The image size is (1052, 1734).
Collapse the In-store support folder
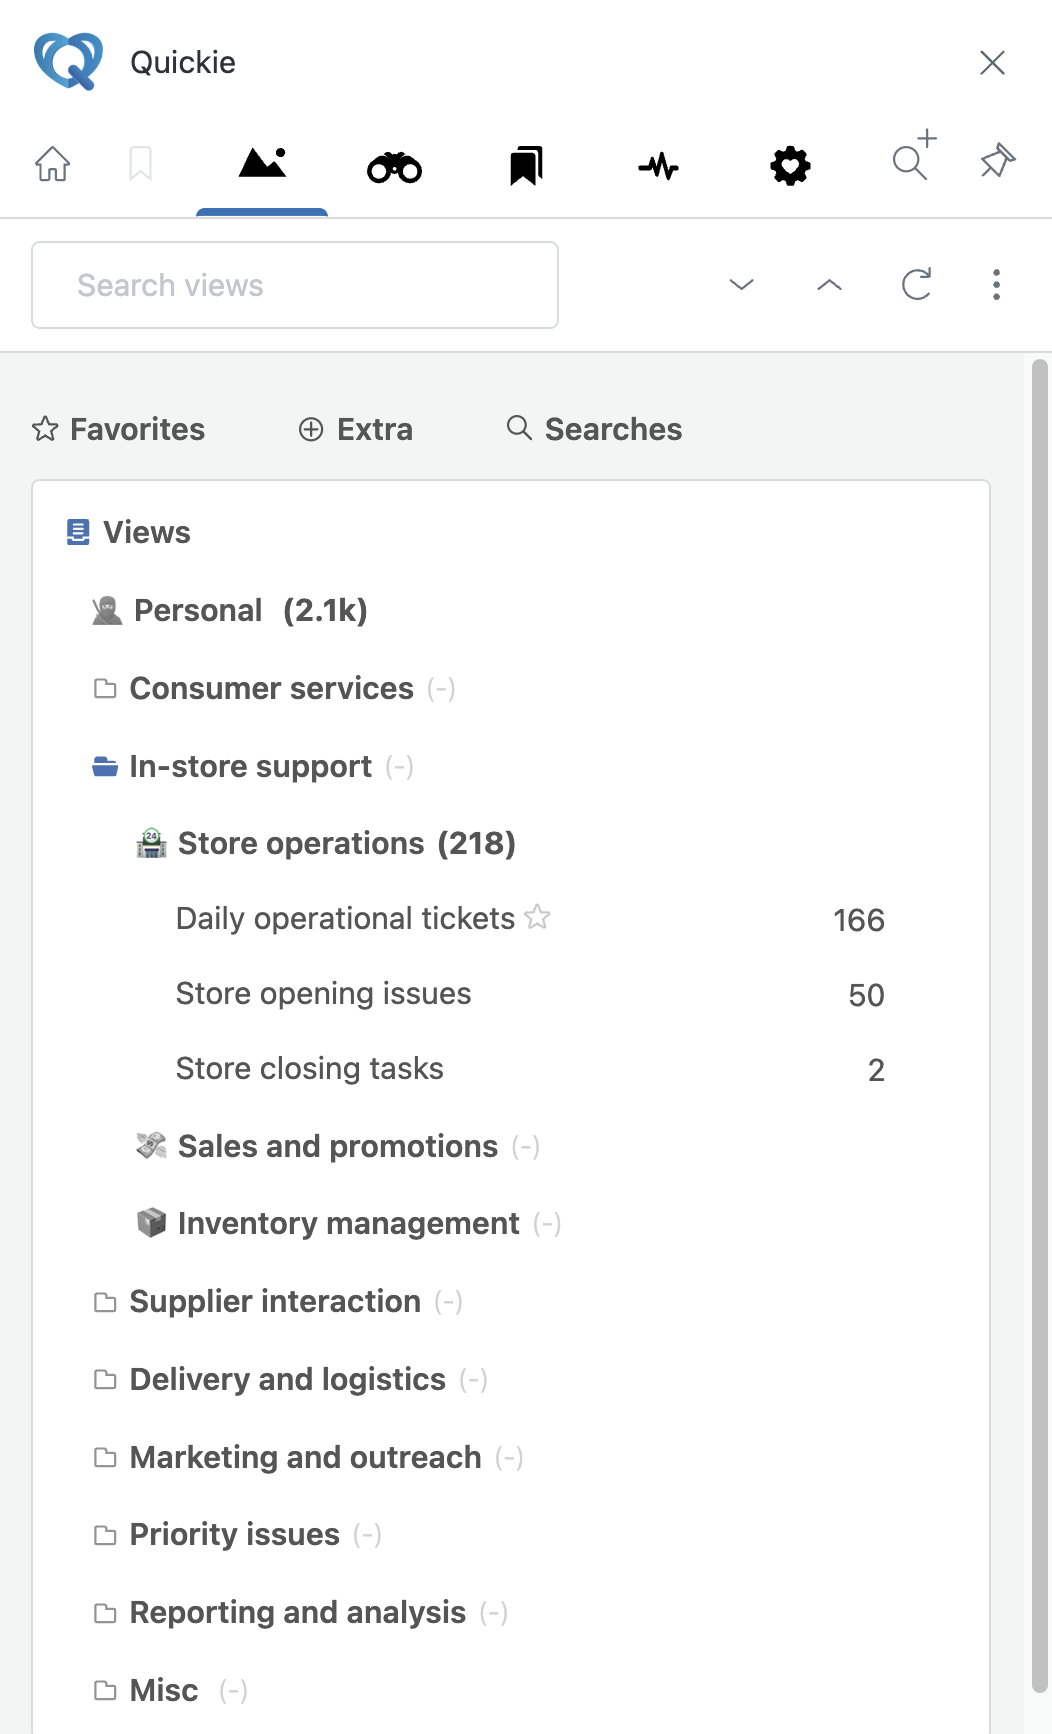(253, 767)
